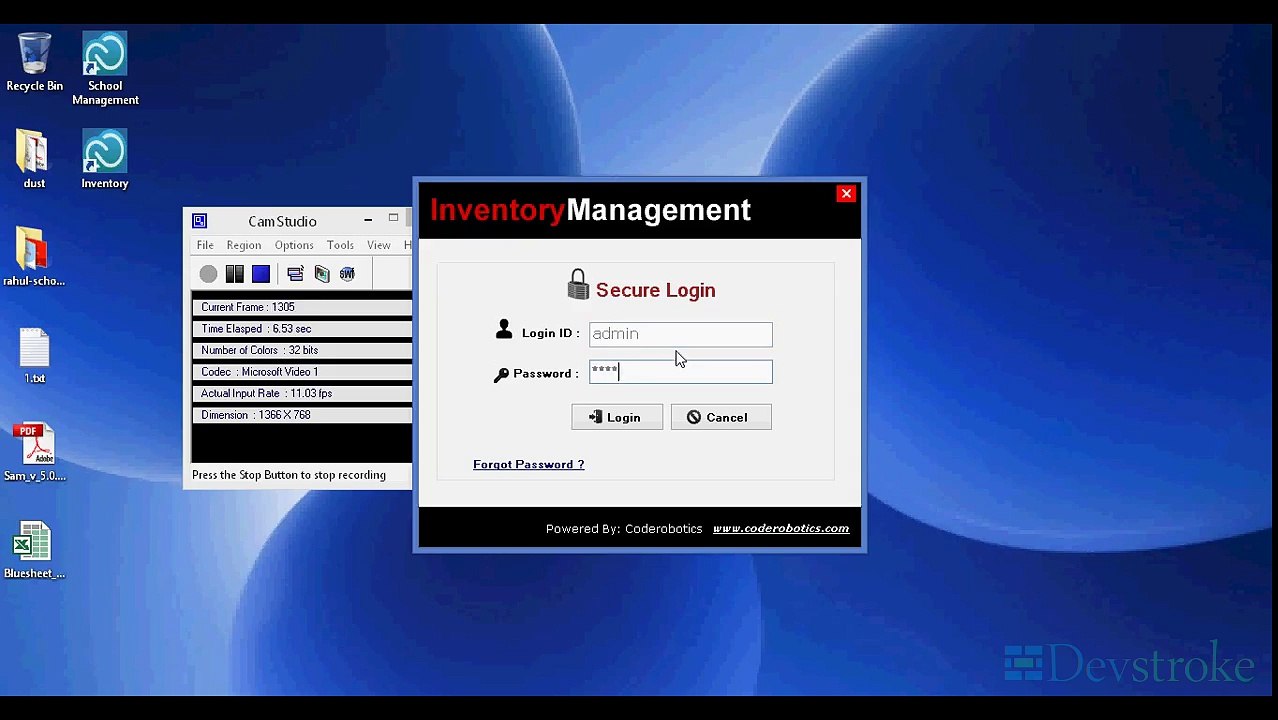Open CamStudio Tools menu

[x=340, y=245]
